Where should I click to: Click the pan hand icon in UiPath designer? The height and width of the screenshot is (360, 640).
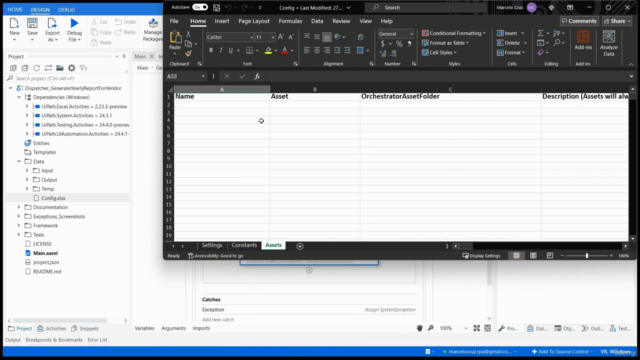(420, 328)
